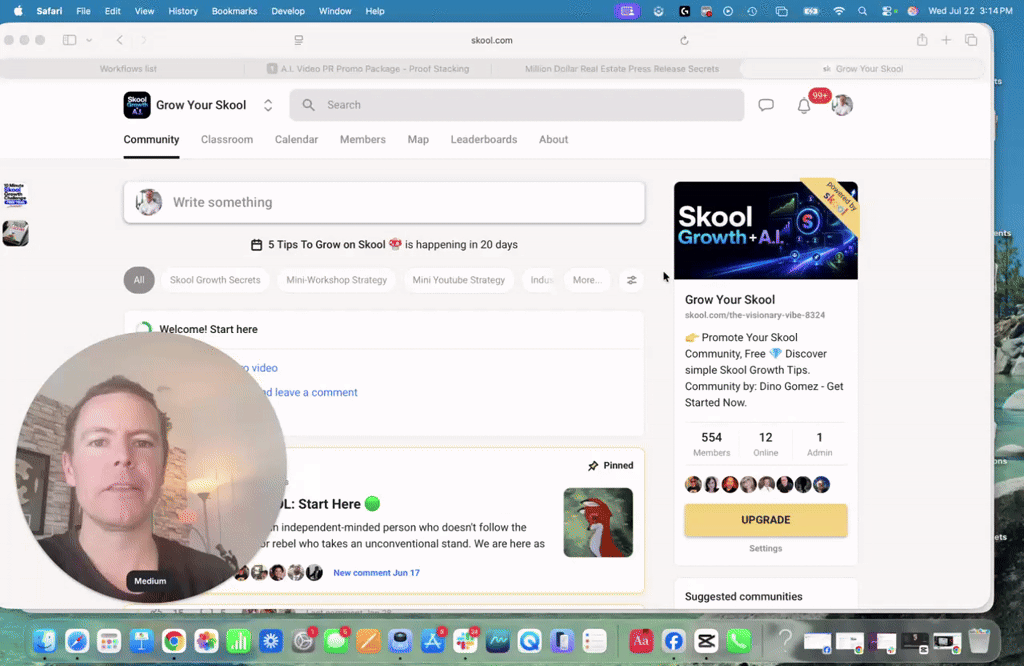Open the sidebar dropdown chevron in Safari
The image size is (1024, 666).
[89, 40]
